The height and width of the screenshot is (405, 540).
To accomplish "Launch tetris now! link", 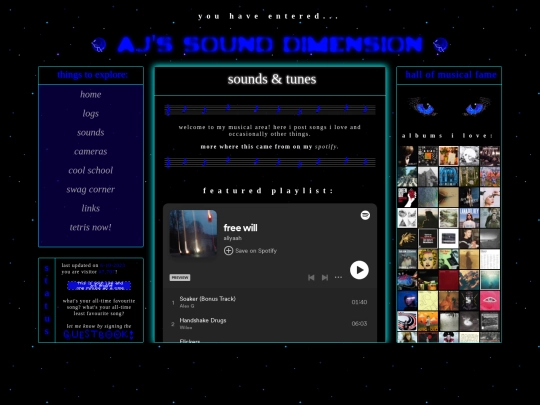I will [x=91, y=227].
